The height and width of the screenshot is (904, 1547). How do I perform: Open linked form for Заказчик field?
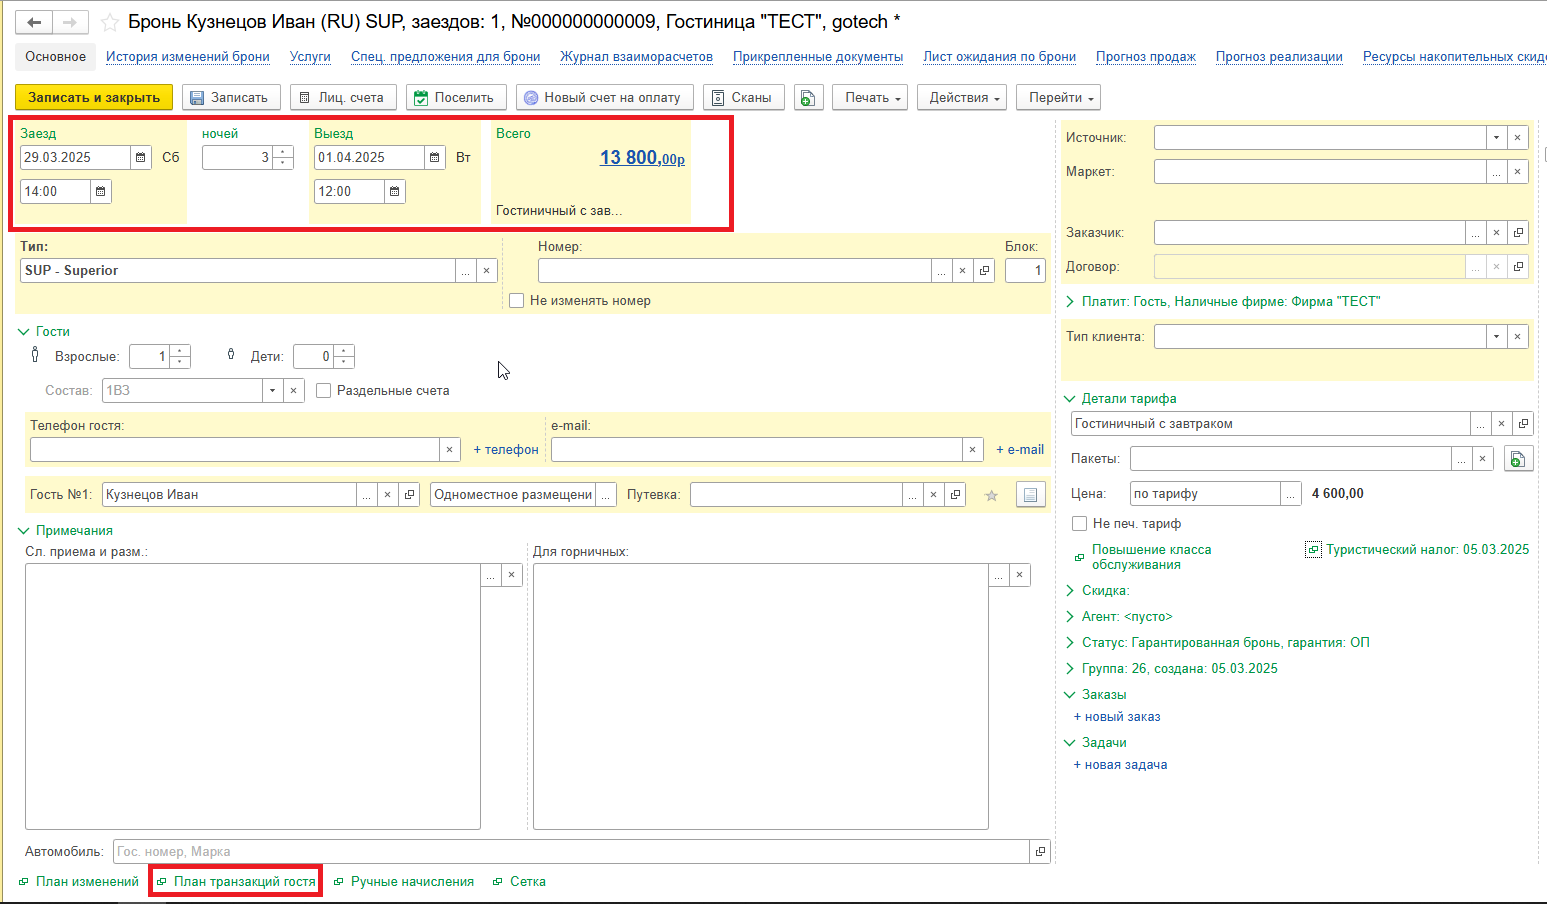[x=1518, y=232]
